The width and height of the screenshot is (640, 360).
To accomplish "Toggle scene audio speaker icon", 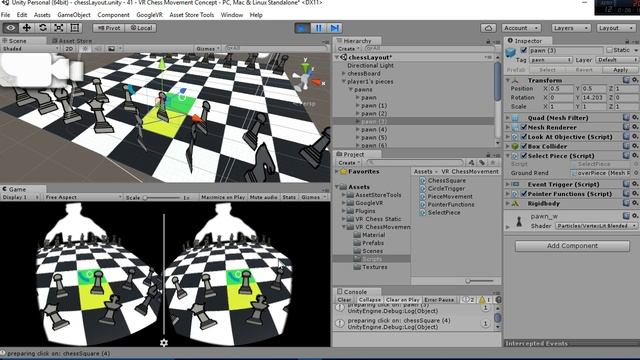I will pyautogui.click(x=98, y=49).
